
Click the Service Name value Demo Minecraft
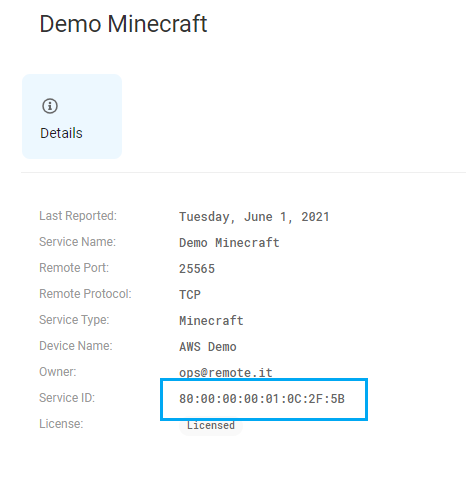(x=229, y=243)
